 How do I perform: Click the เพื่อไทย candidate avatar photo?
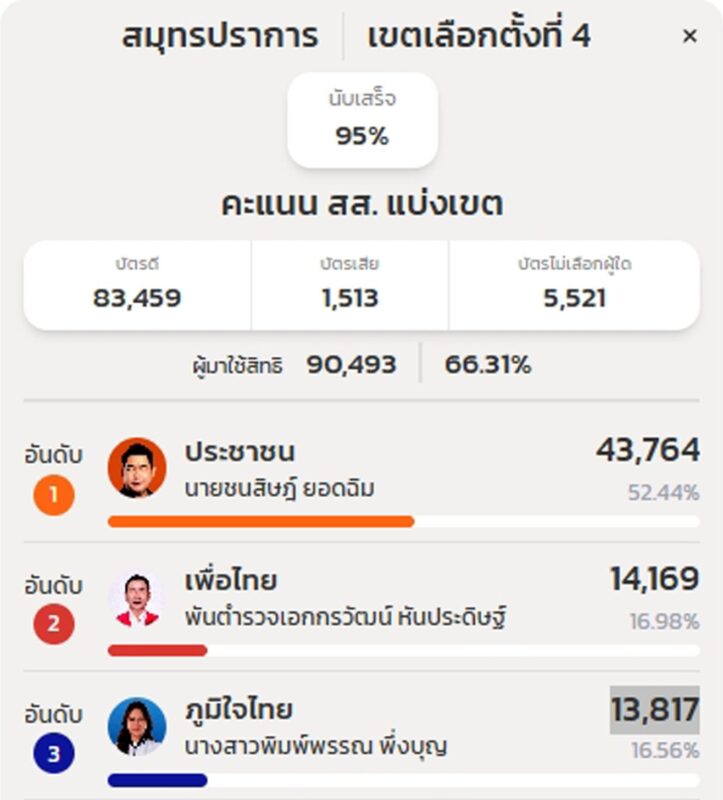(x=136, y=598)
